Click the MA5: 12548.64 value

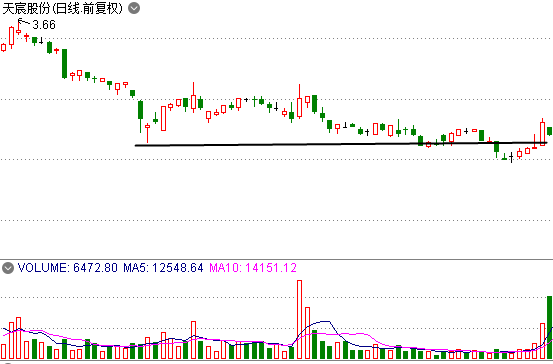163,268
